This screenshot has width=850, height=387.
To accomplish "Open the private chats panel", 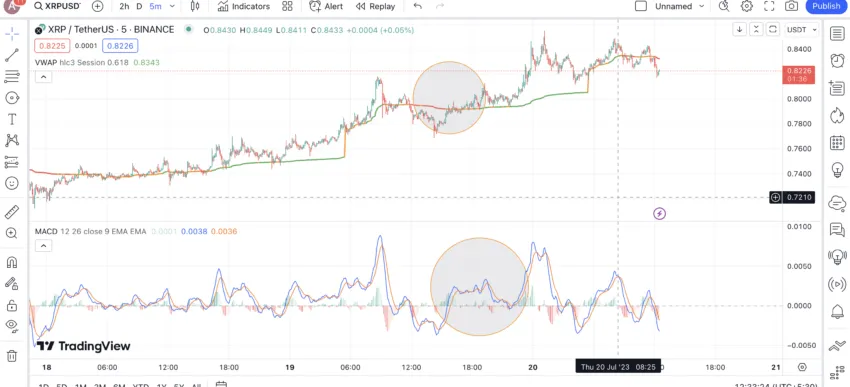I will (x=837, y=230).
